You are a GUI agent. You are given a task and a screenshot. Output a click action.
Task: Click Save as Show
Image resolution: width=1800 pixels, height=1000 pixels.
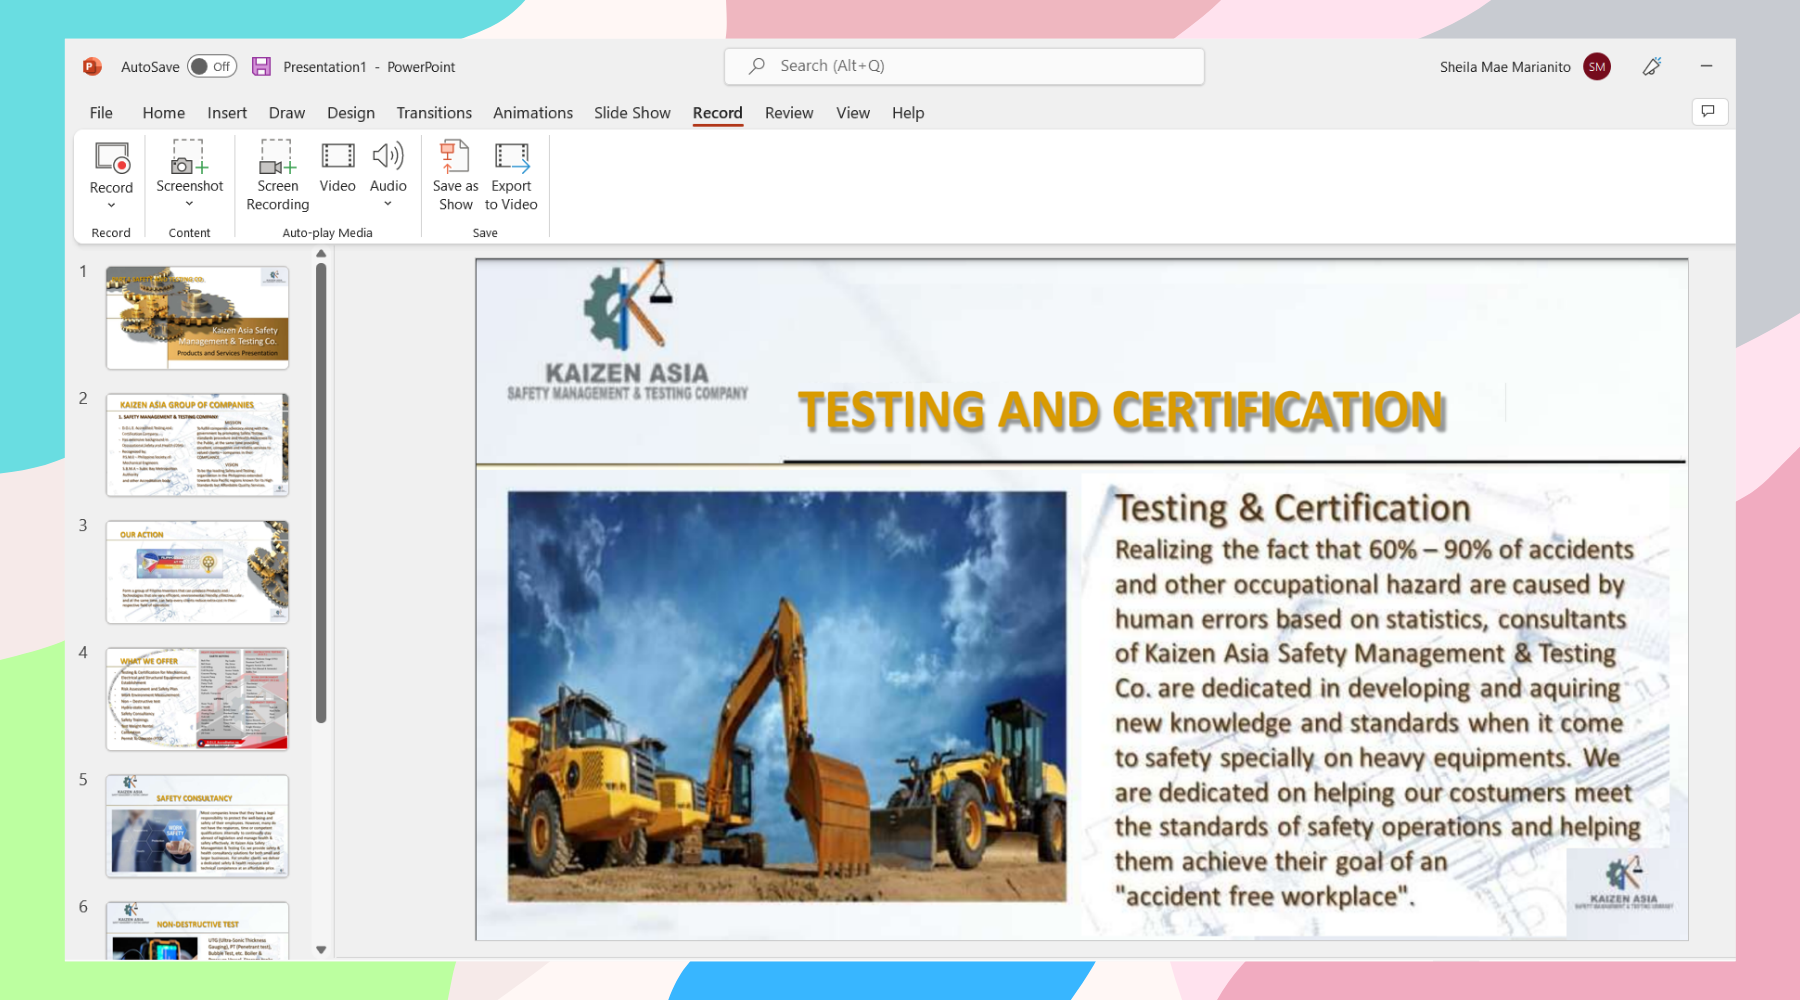[x=455, y=176]
